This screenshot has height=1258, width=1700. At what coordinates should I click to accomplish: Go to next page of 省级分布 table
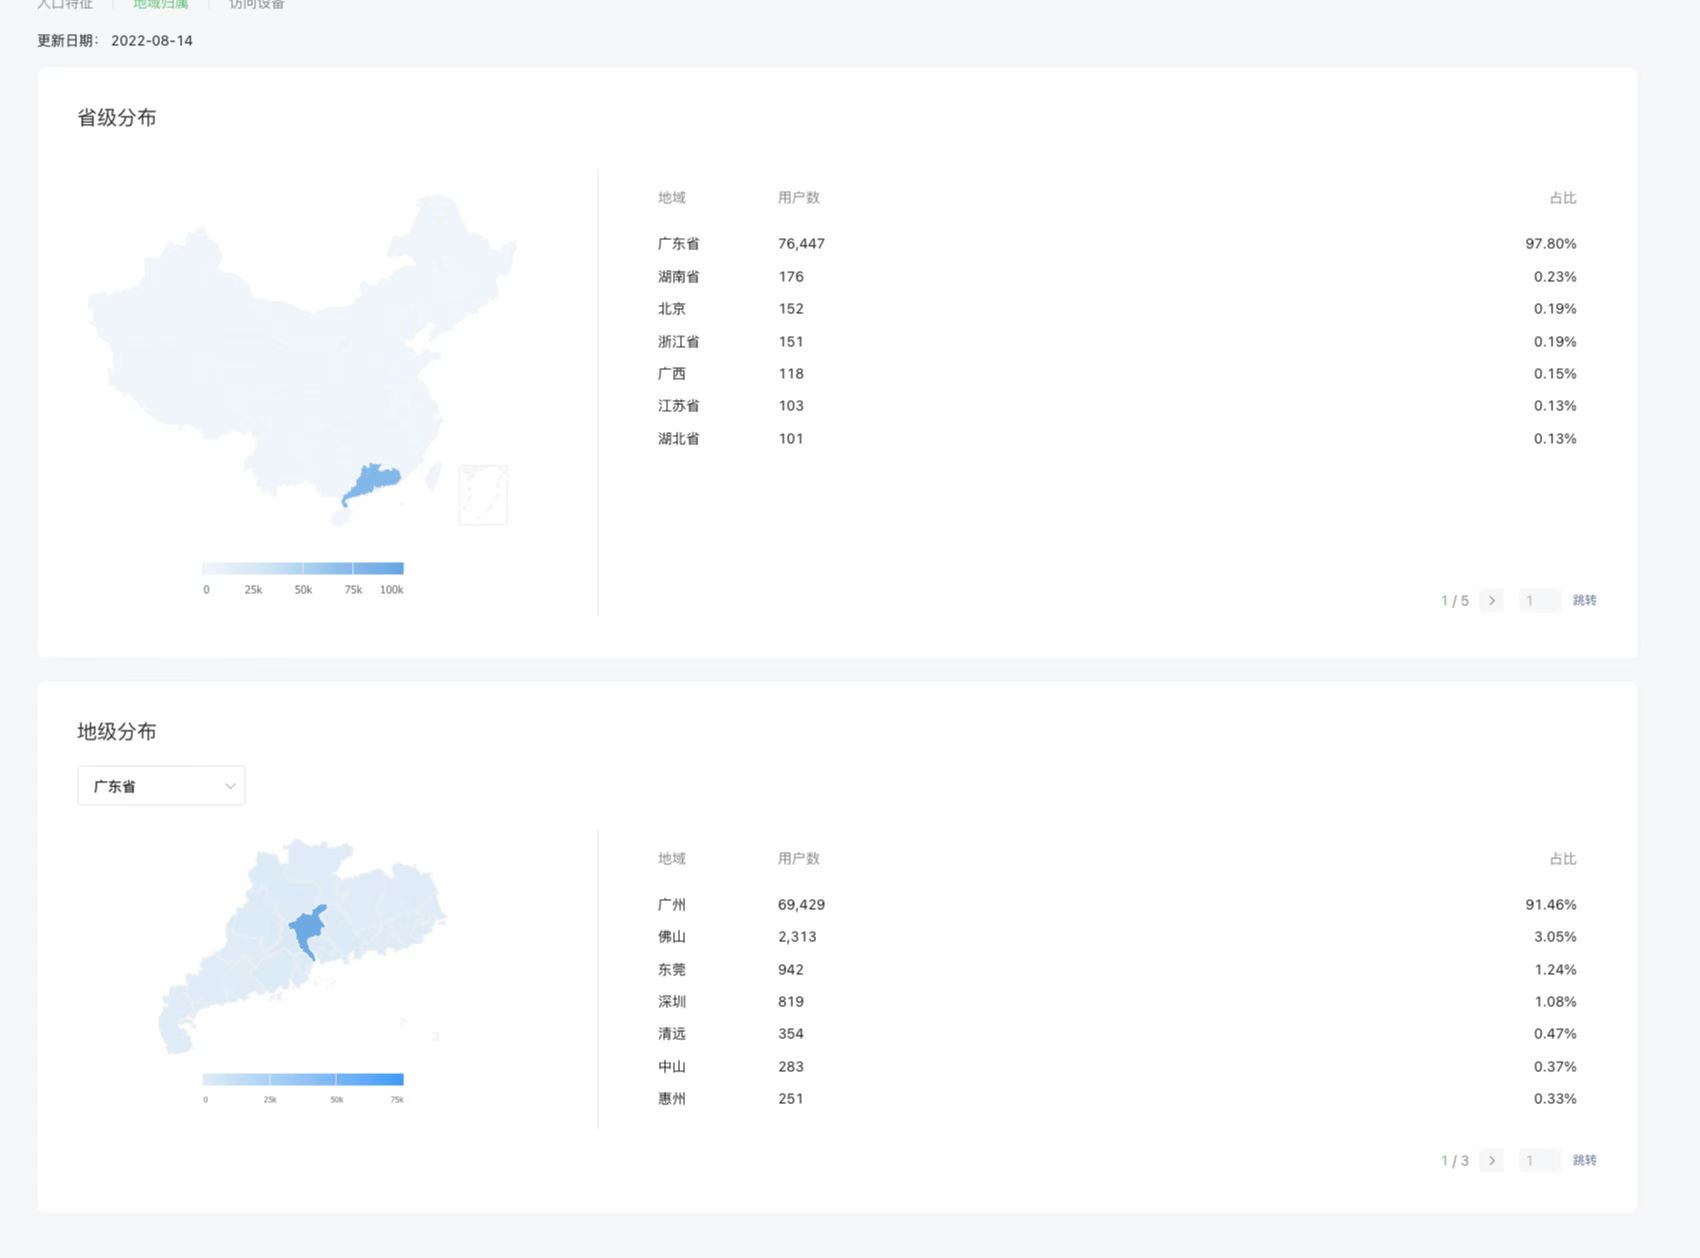1491,601
